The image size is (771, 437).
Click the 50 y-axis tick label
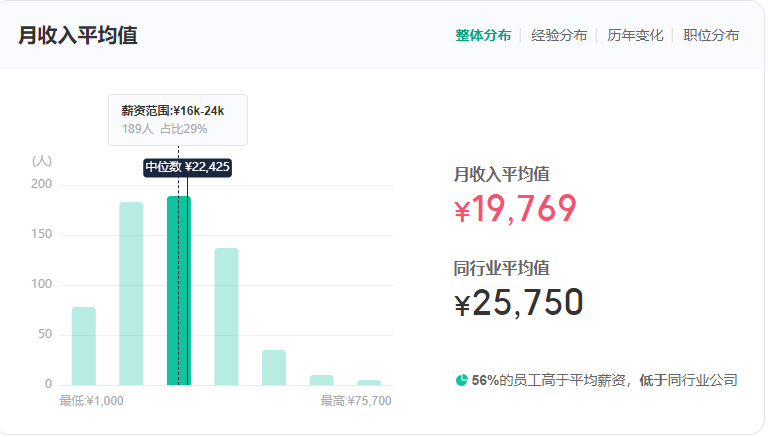[45, 336]
